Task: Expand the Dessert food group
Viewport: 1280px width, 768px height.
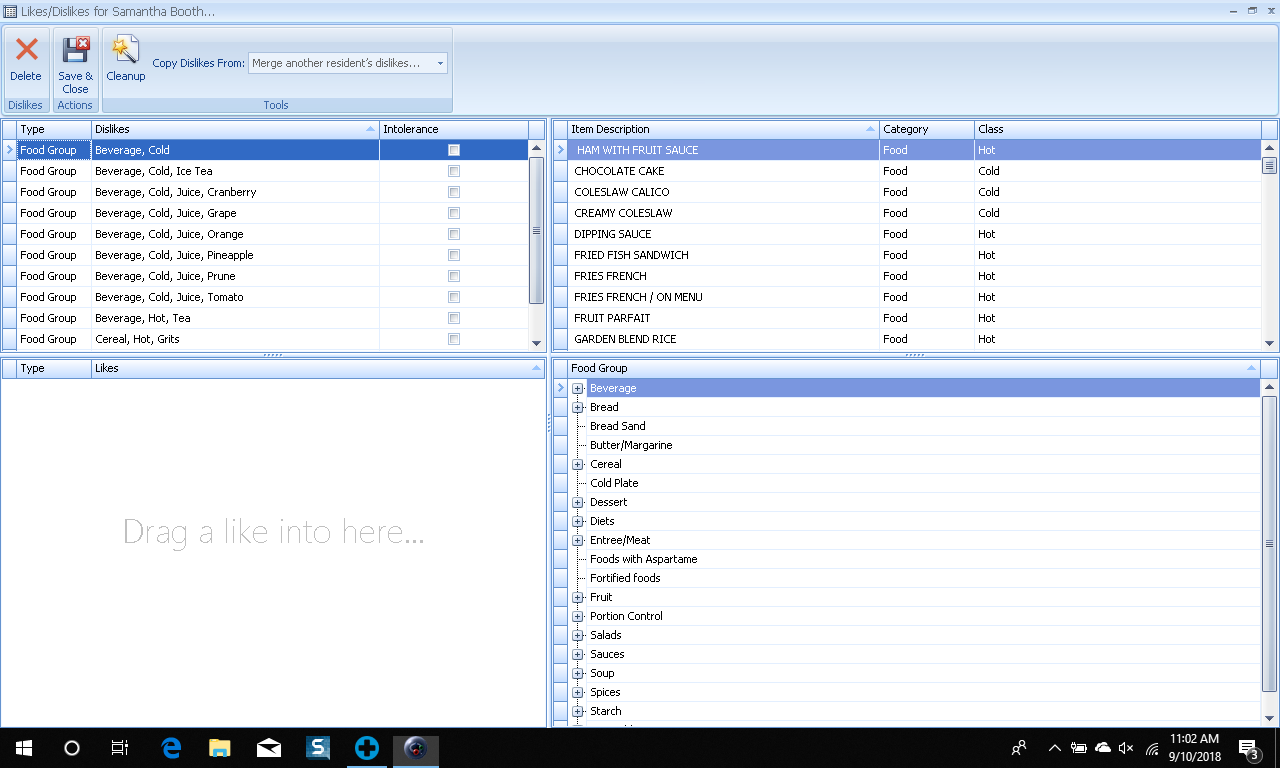Action: (x=578, y=502)
